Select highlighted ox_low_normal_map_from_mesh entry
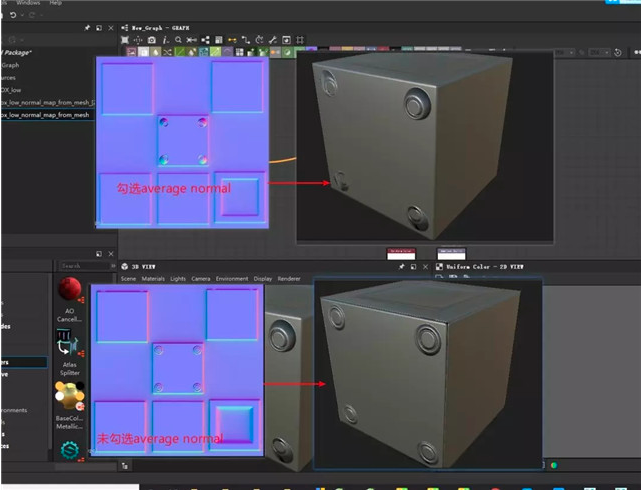Image resolution: width=641 pixels, height=491 pixels. 48,115
